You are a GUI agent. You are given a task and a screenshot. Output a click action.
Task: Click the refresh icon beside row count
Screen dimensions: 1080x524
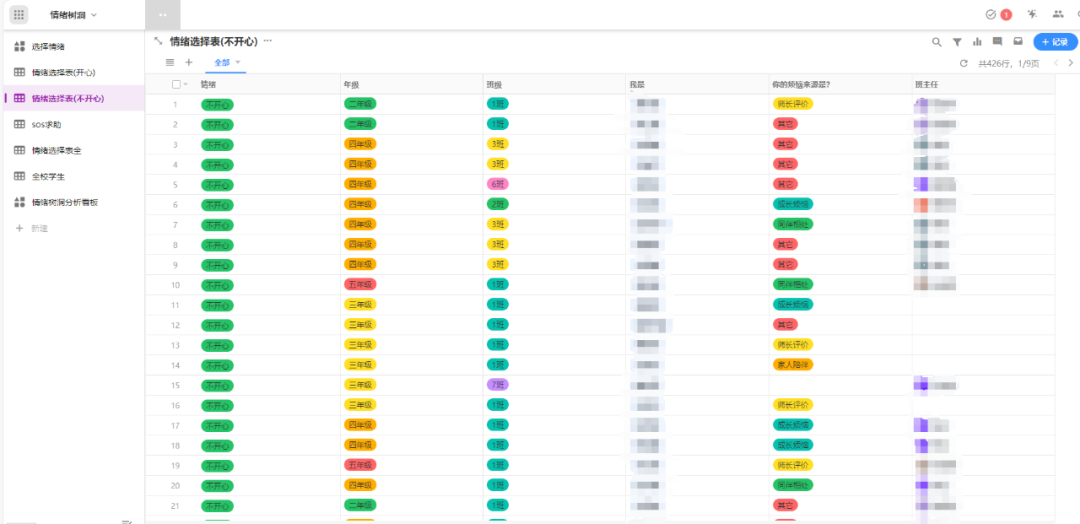(964, 63)
